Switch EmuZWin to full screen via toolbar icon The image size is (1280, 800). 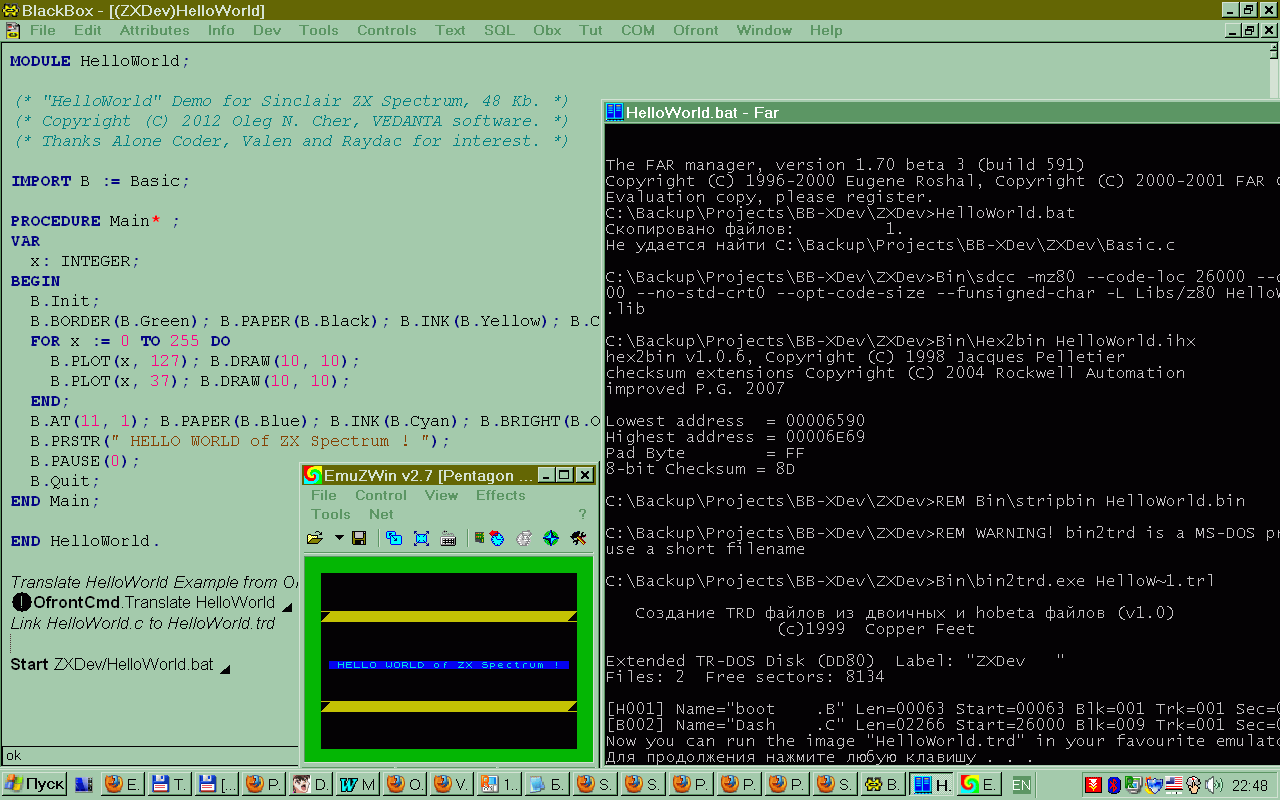click(x=421, y=538)
